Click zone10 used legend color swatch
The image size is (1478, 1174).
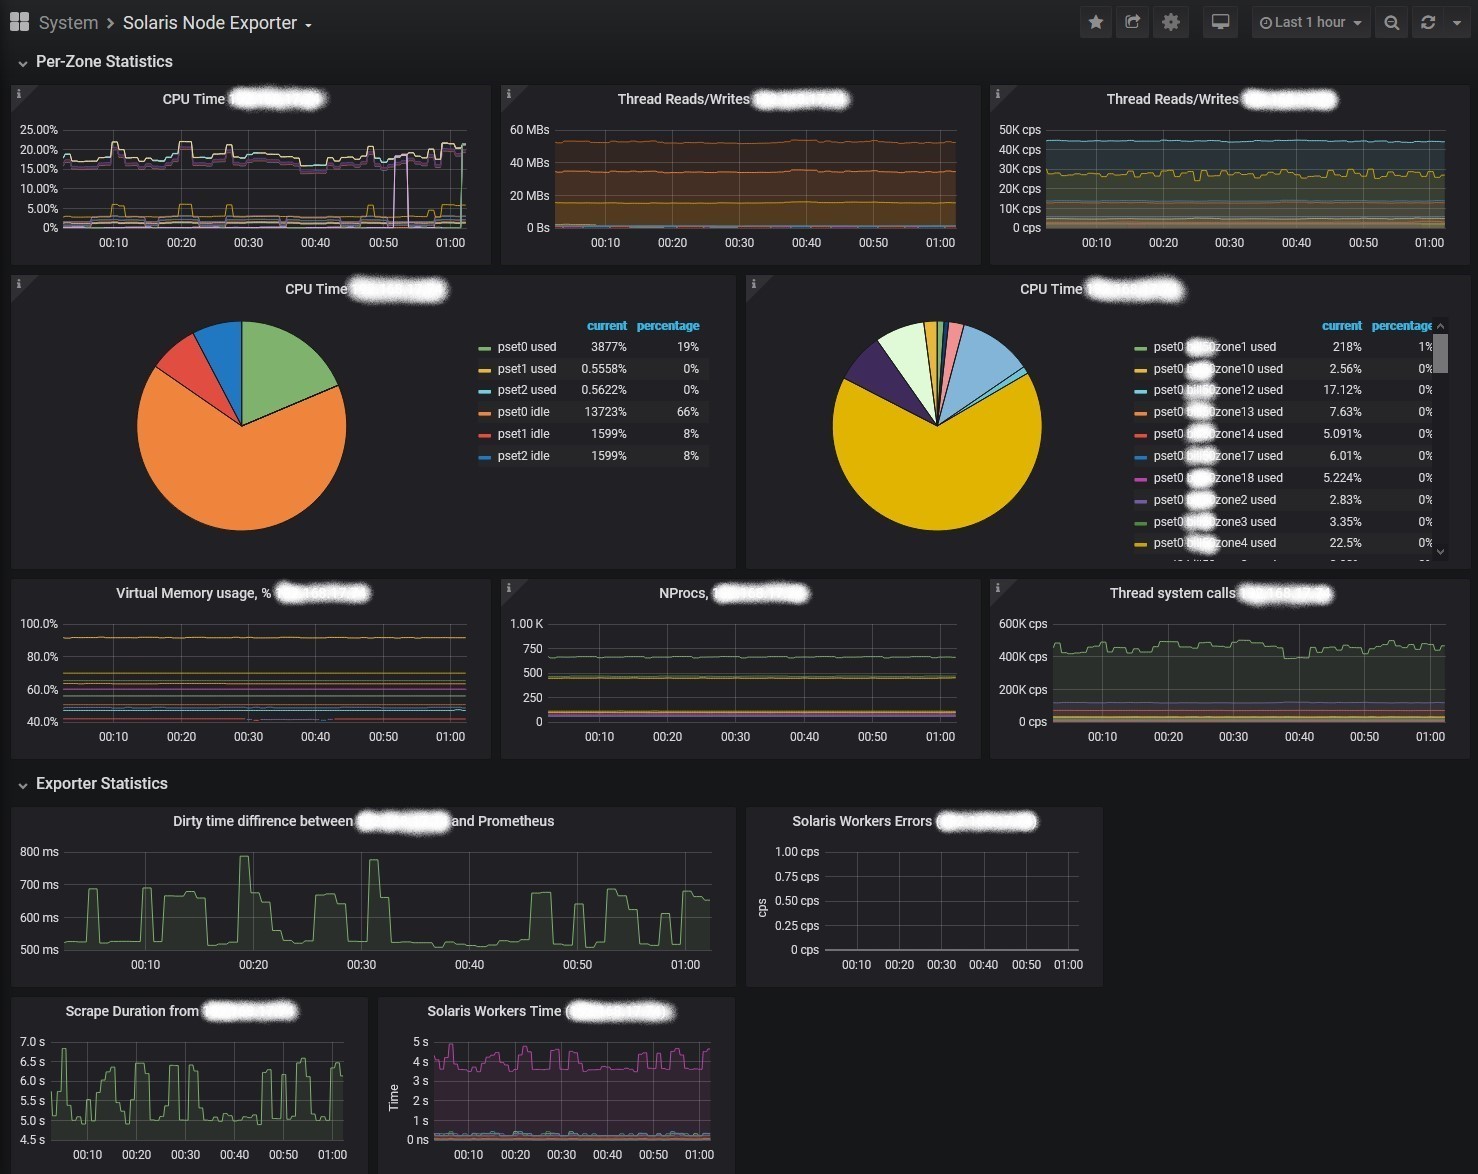pos(1140,370)
